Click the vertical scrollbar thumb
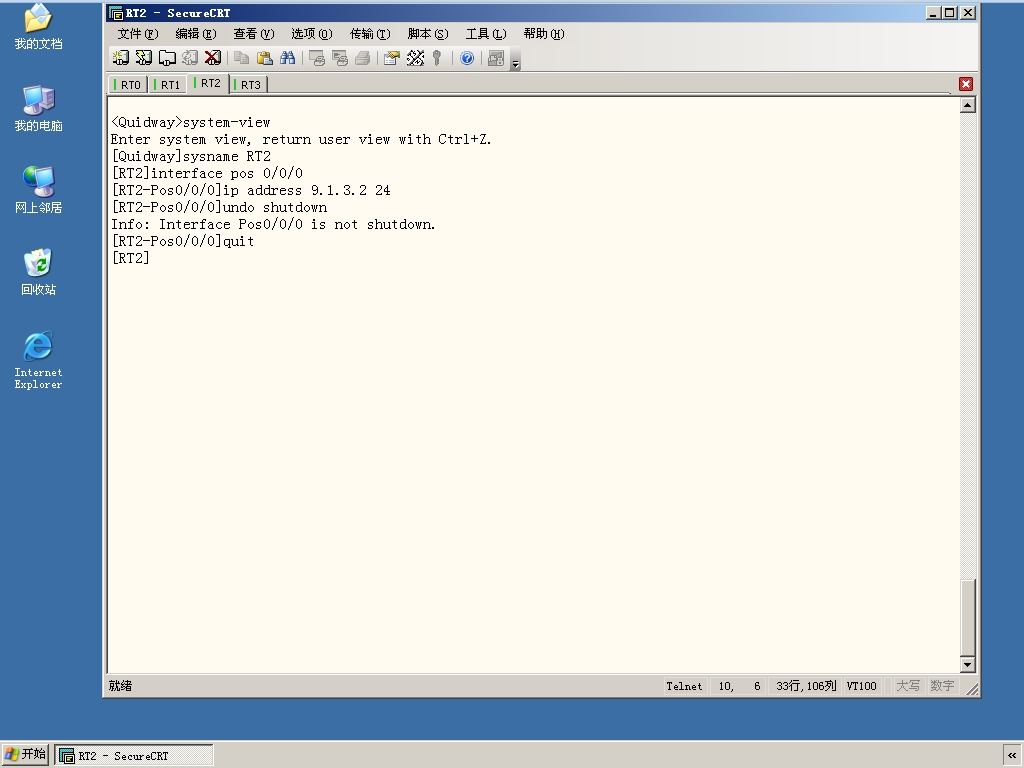Image resolution: width=1024 pixels, height=768 pixels. [x=968, y=617]
